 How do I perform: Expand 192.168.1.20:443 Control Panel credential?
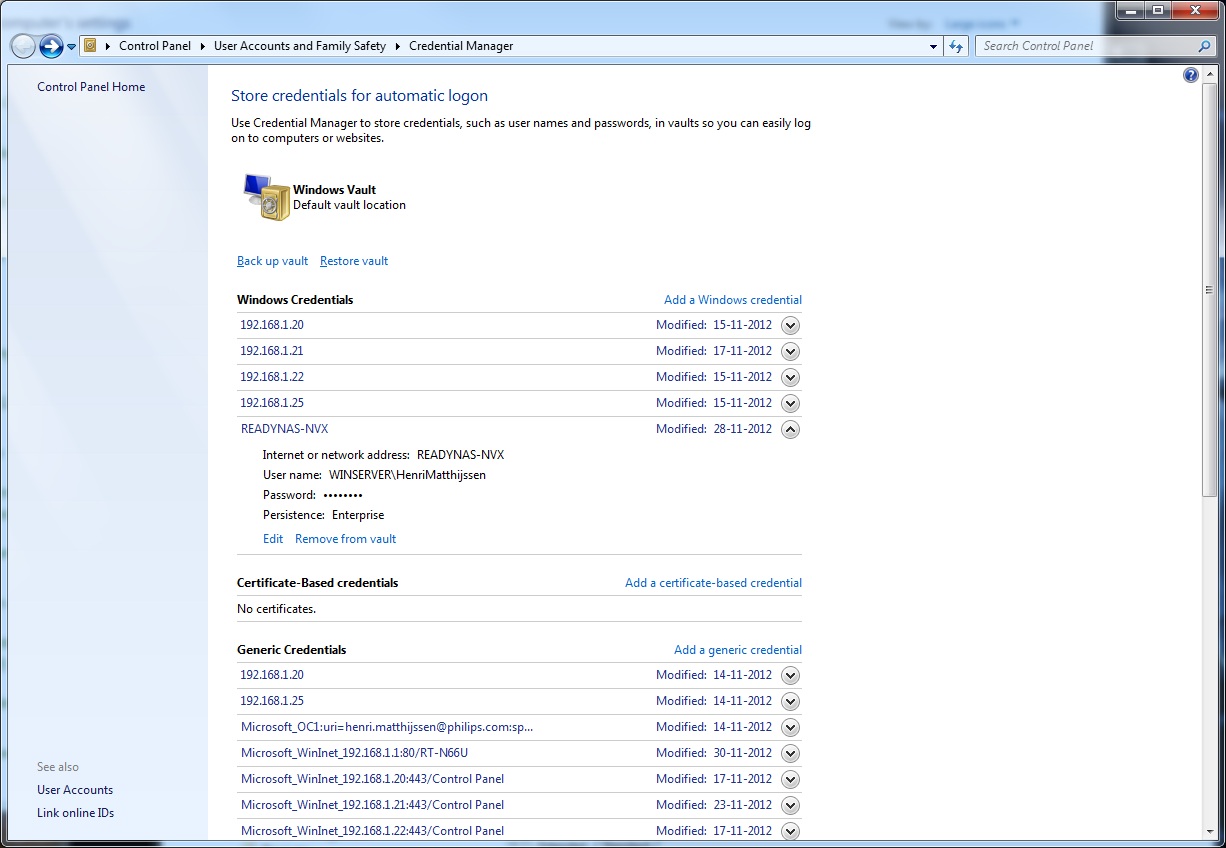(x=790, y=779)
